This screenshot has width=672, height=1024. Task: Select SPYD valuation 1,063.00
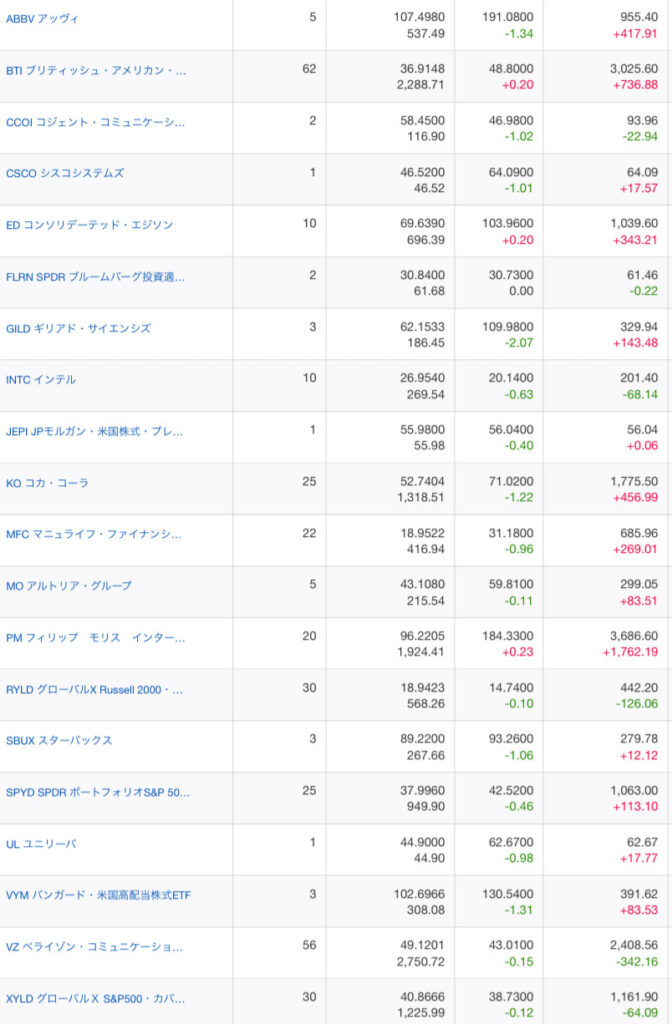pos(633,790)
